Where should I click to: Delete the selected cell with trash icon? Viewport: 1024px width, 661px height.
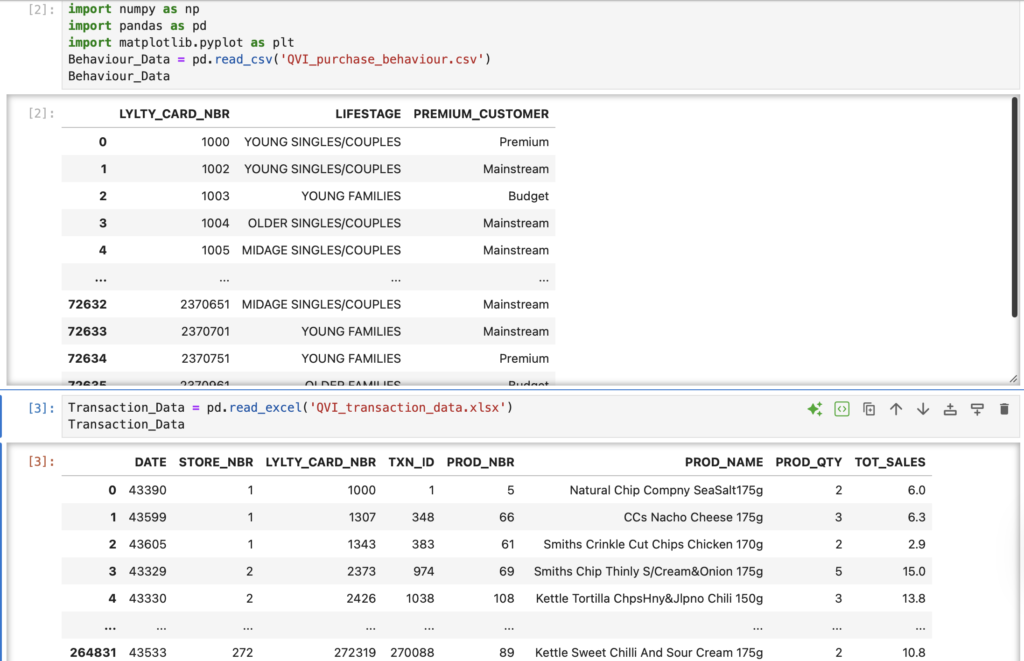tap(1004, 409)
